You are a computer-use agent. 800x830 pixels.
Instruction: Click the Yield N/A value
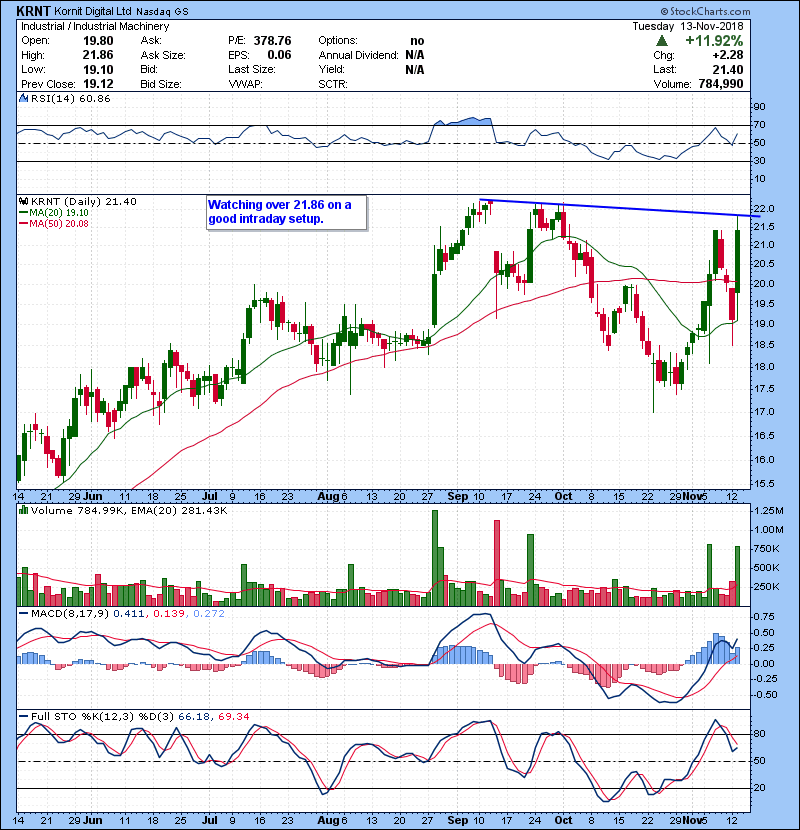415,69
